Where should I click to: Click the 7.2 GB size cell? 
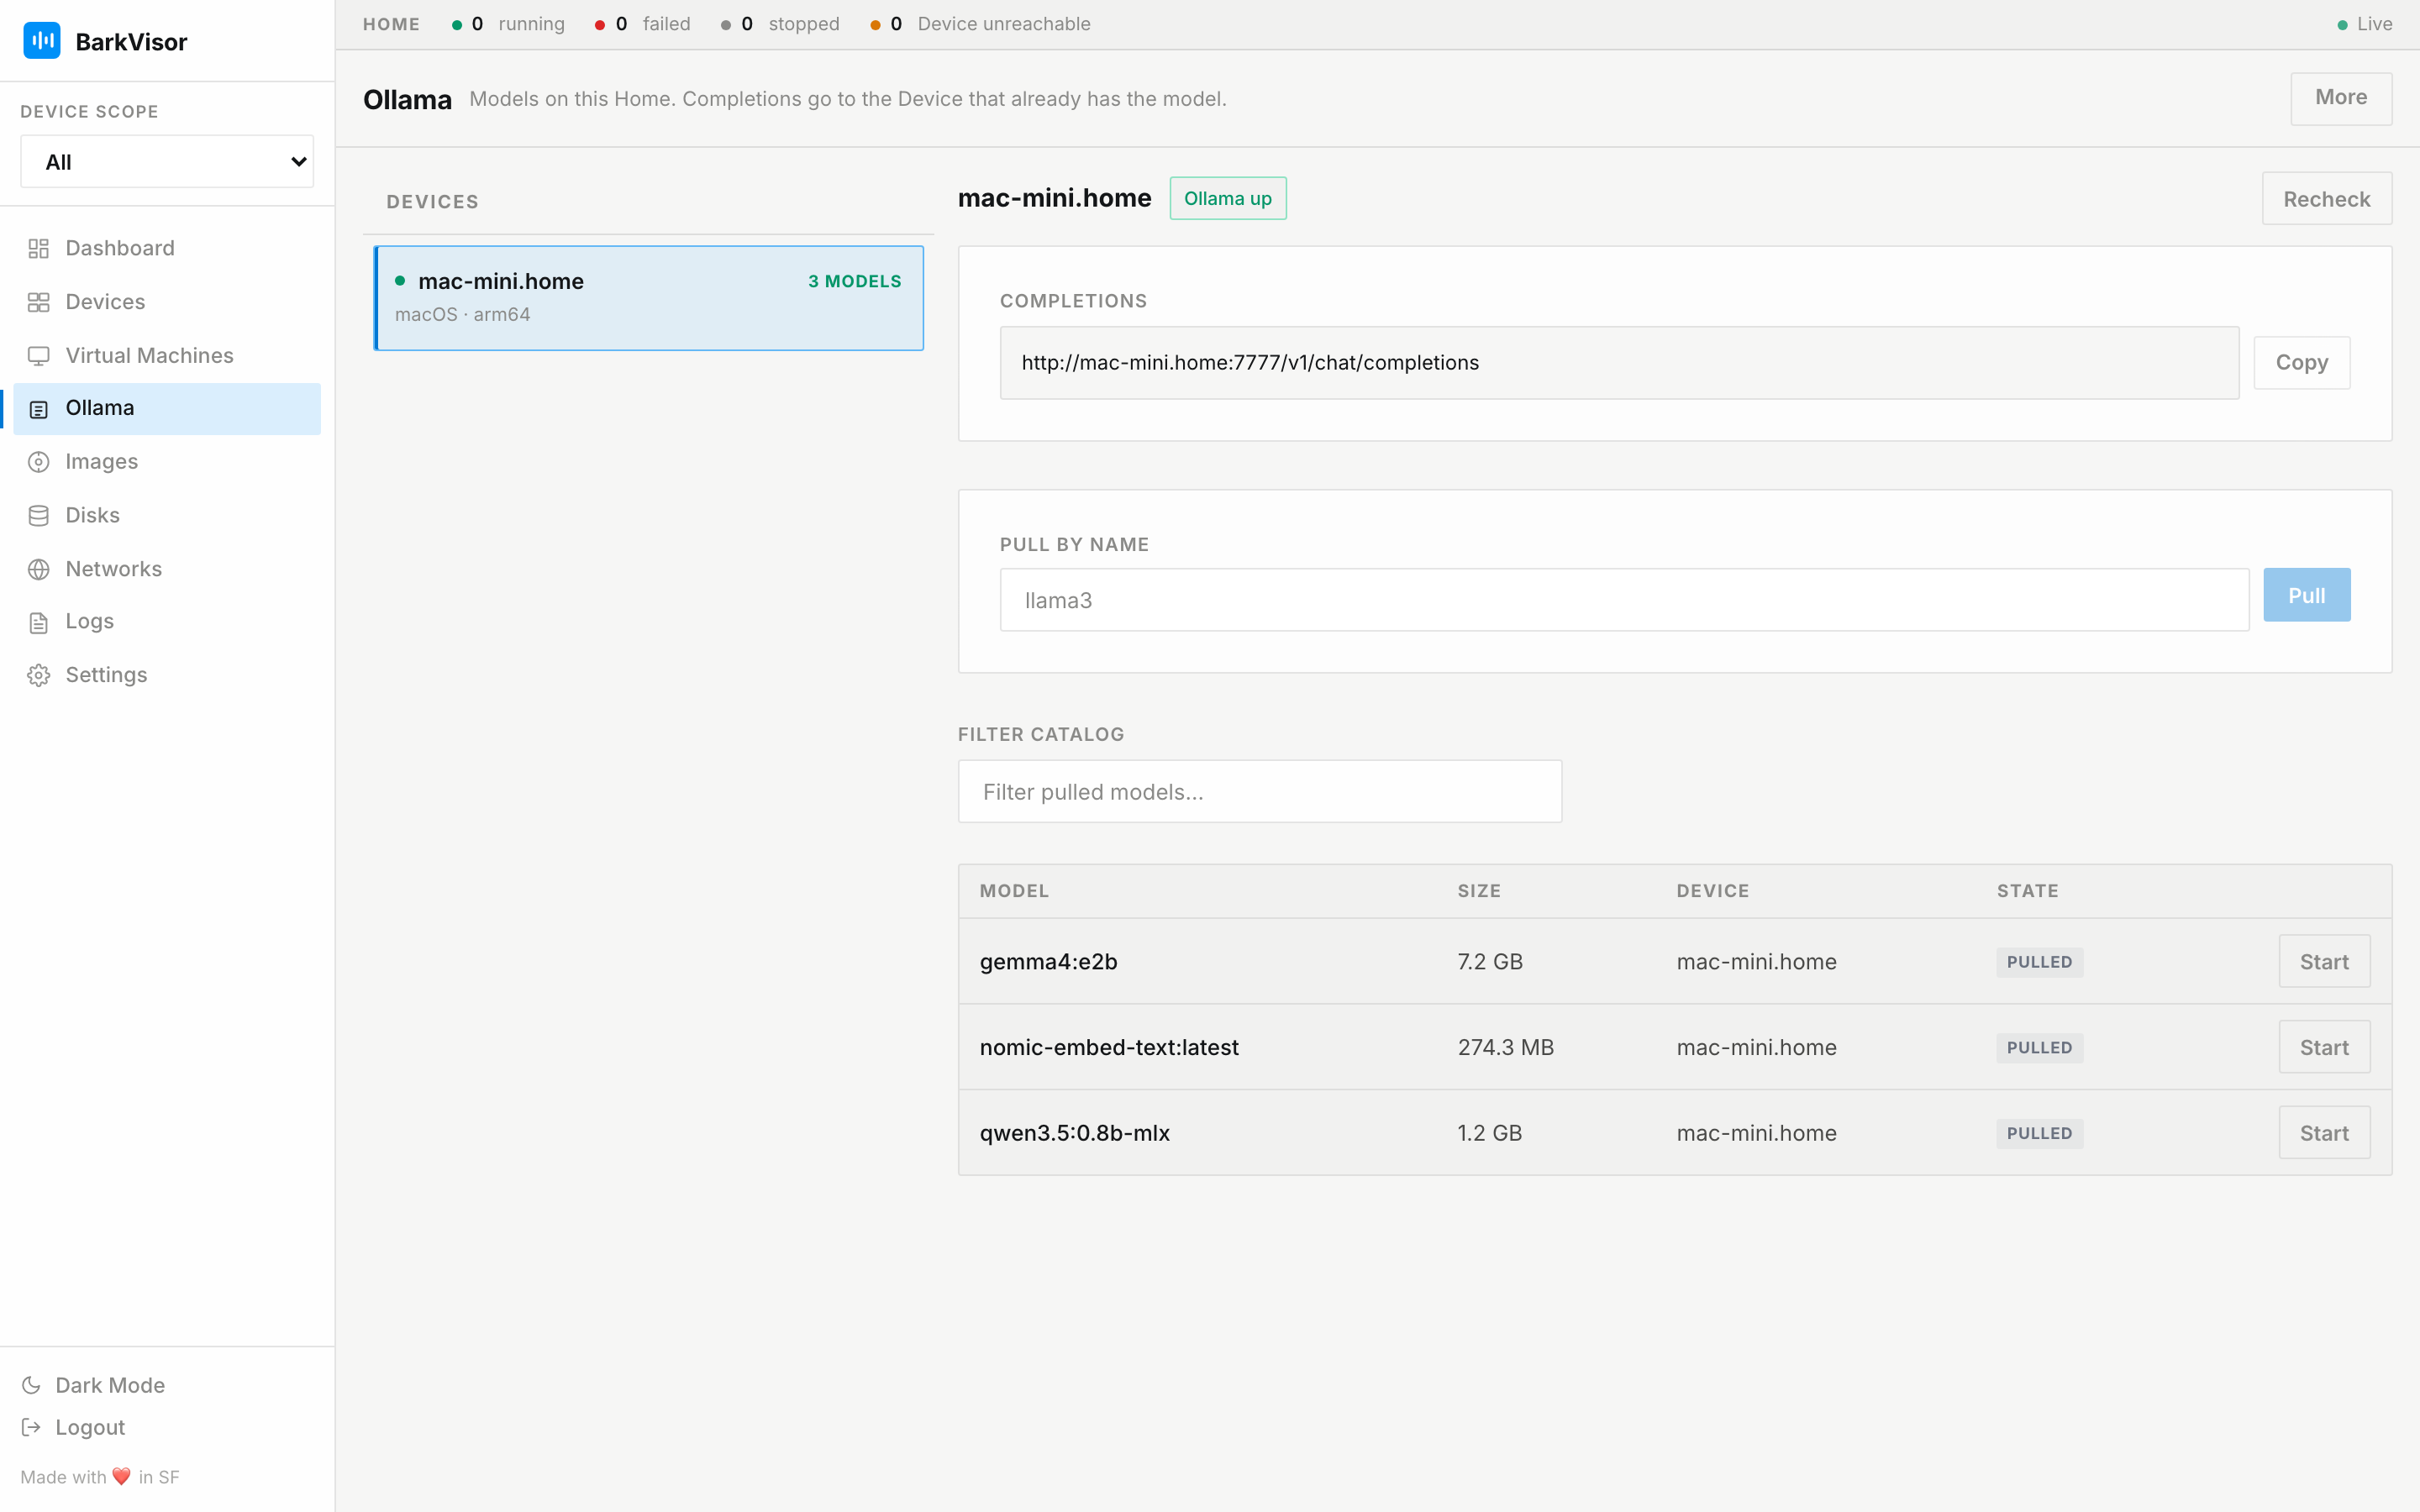[x=1490, y=962]
